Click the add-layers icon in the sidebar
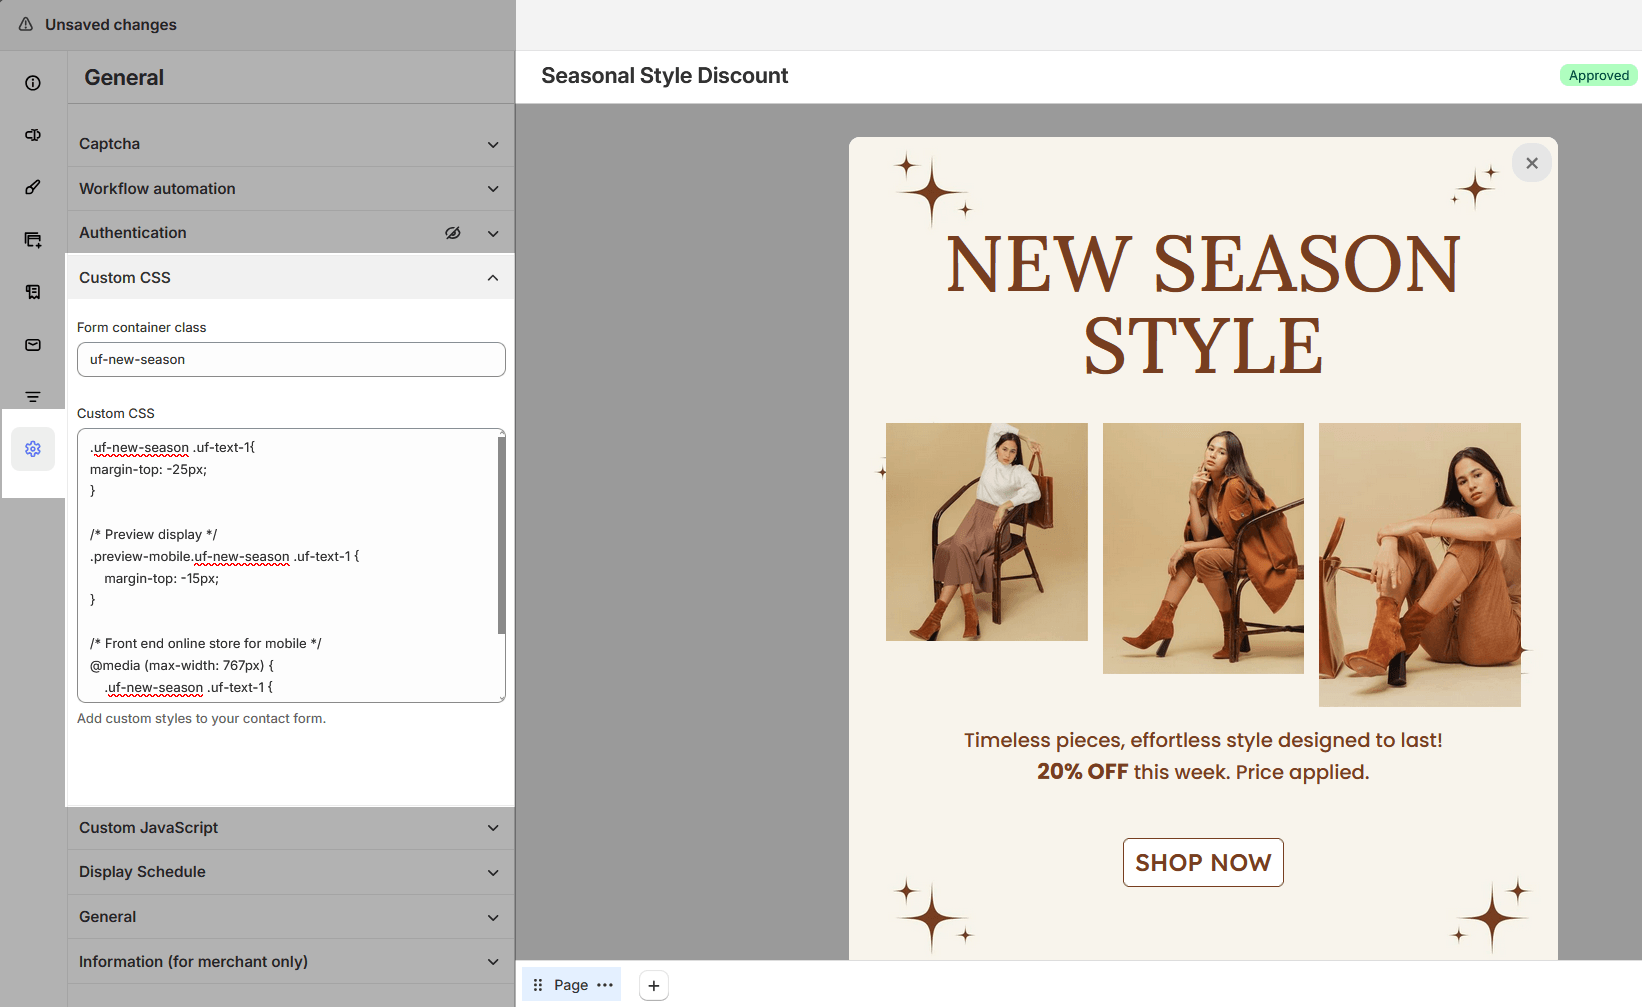Screen dimensions: 1642x1007 tap(33, 240)
